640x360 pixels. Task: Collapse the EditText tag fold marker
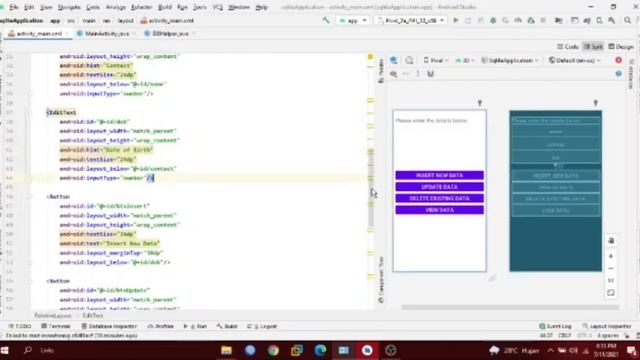click(30, 112)
